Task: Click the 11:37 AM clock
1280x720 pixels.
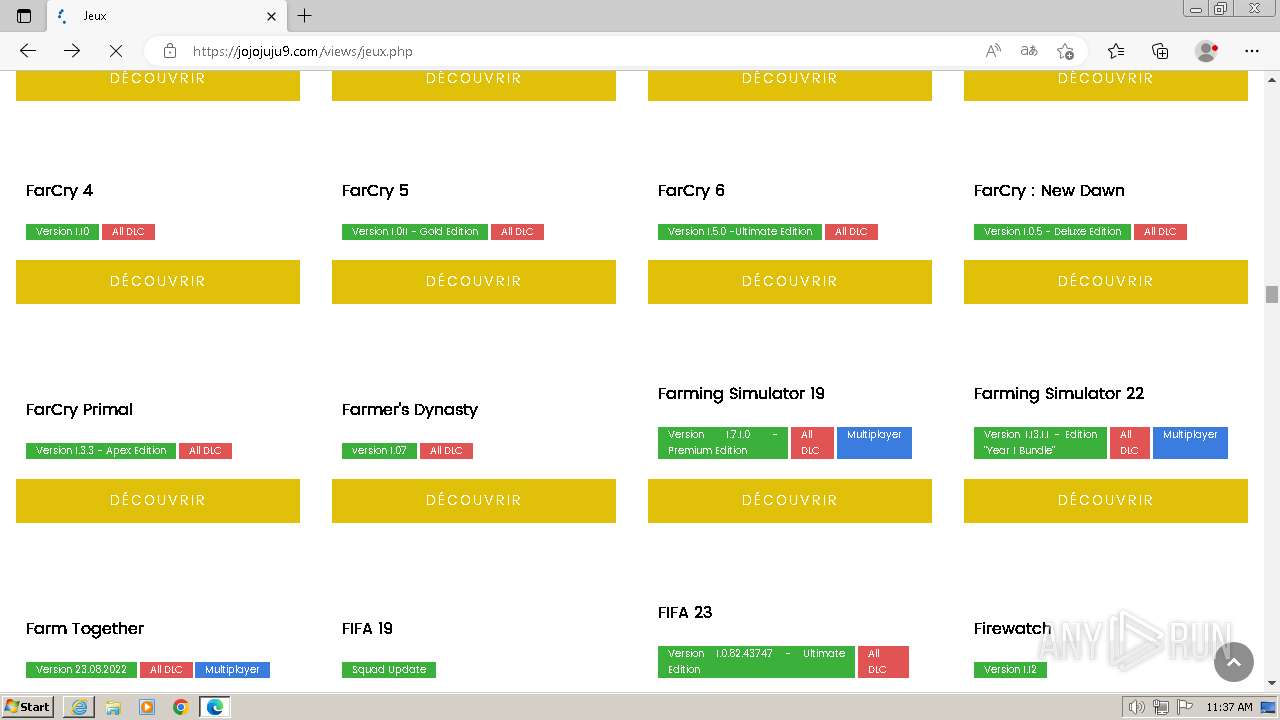Action: tap(1229, 707)
